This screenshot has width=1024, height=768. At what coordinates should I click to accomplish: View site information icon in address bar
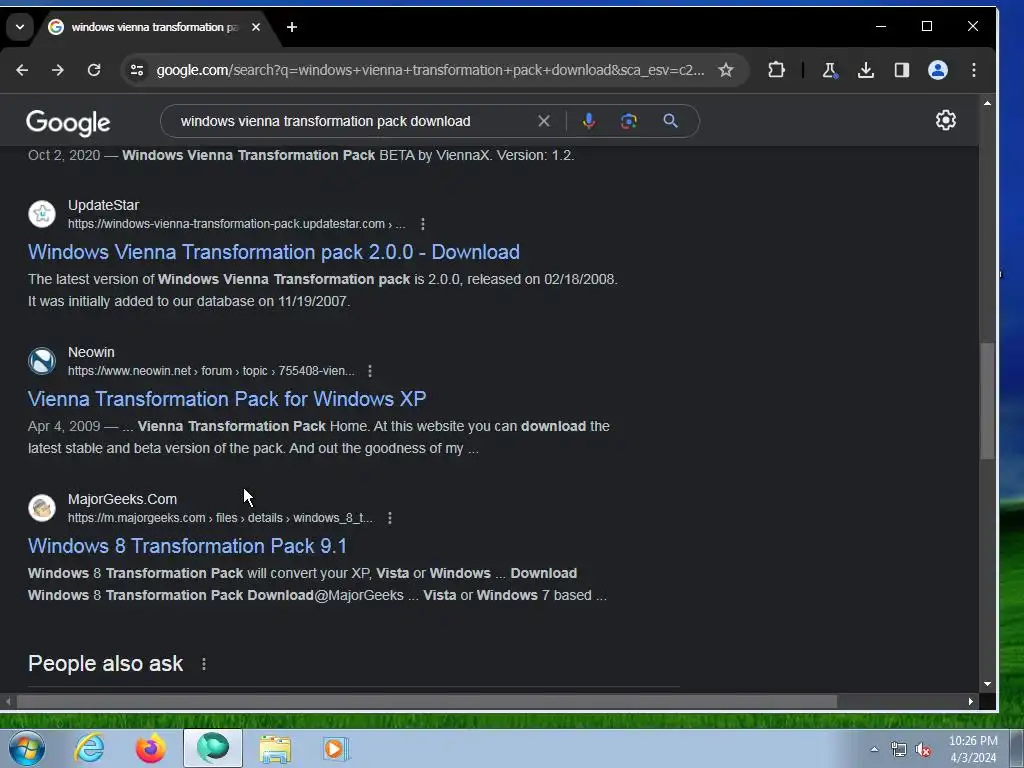click(136, 70)
